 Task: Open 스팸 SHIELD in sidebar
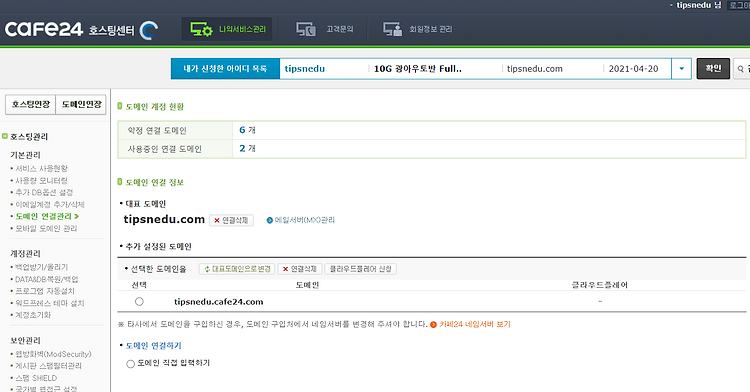pyautogui.click(x=36, y=378)
